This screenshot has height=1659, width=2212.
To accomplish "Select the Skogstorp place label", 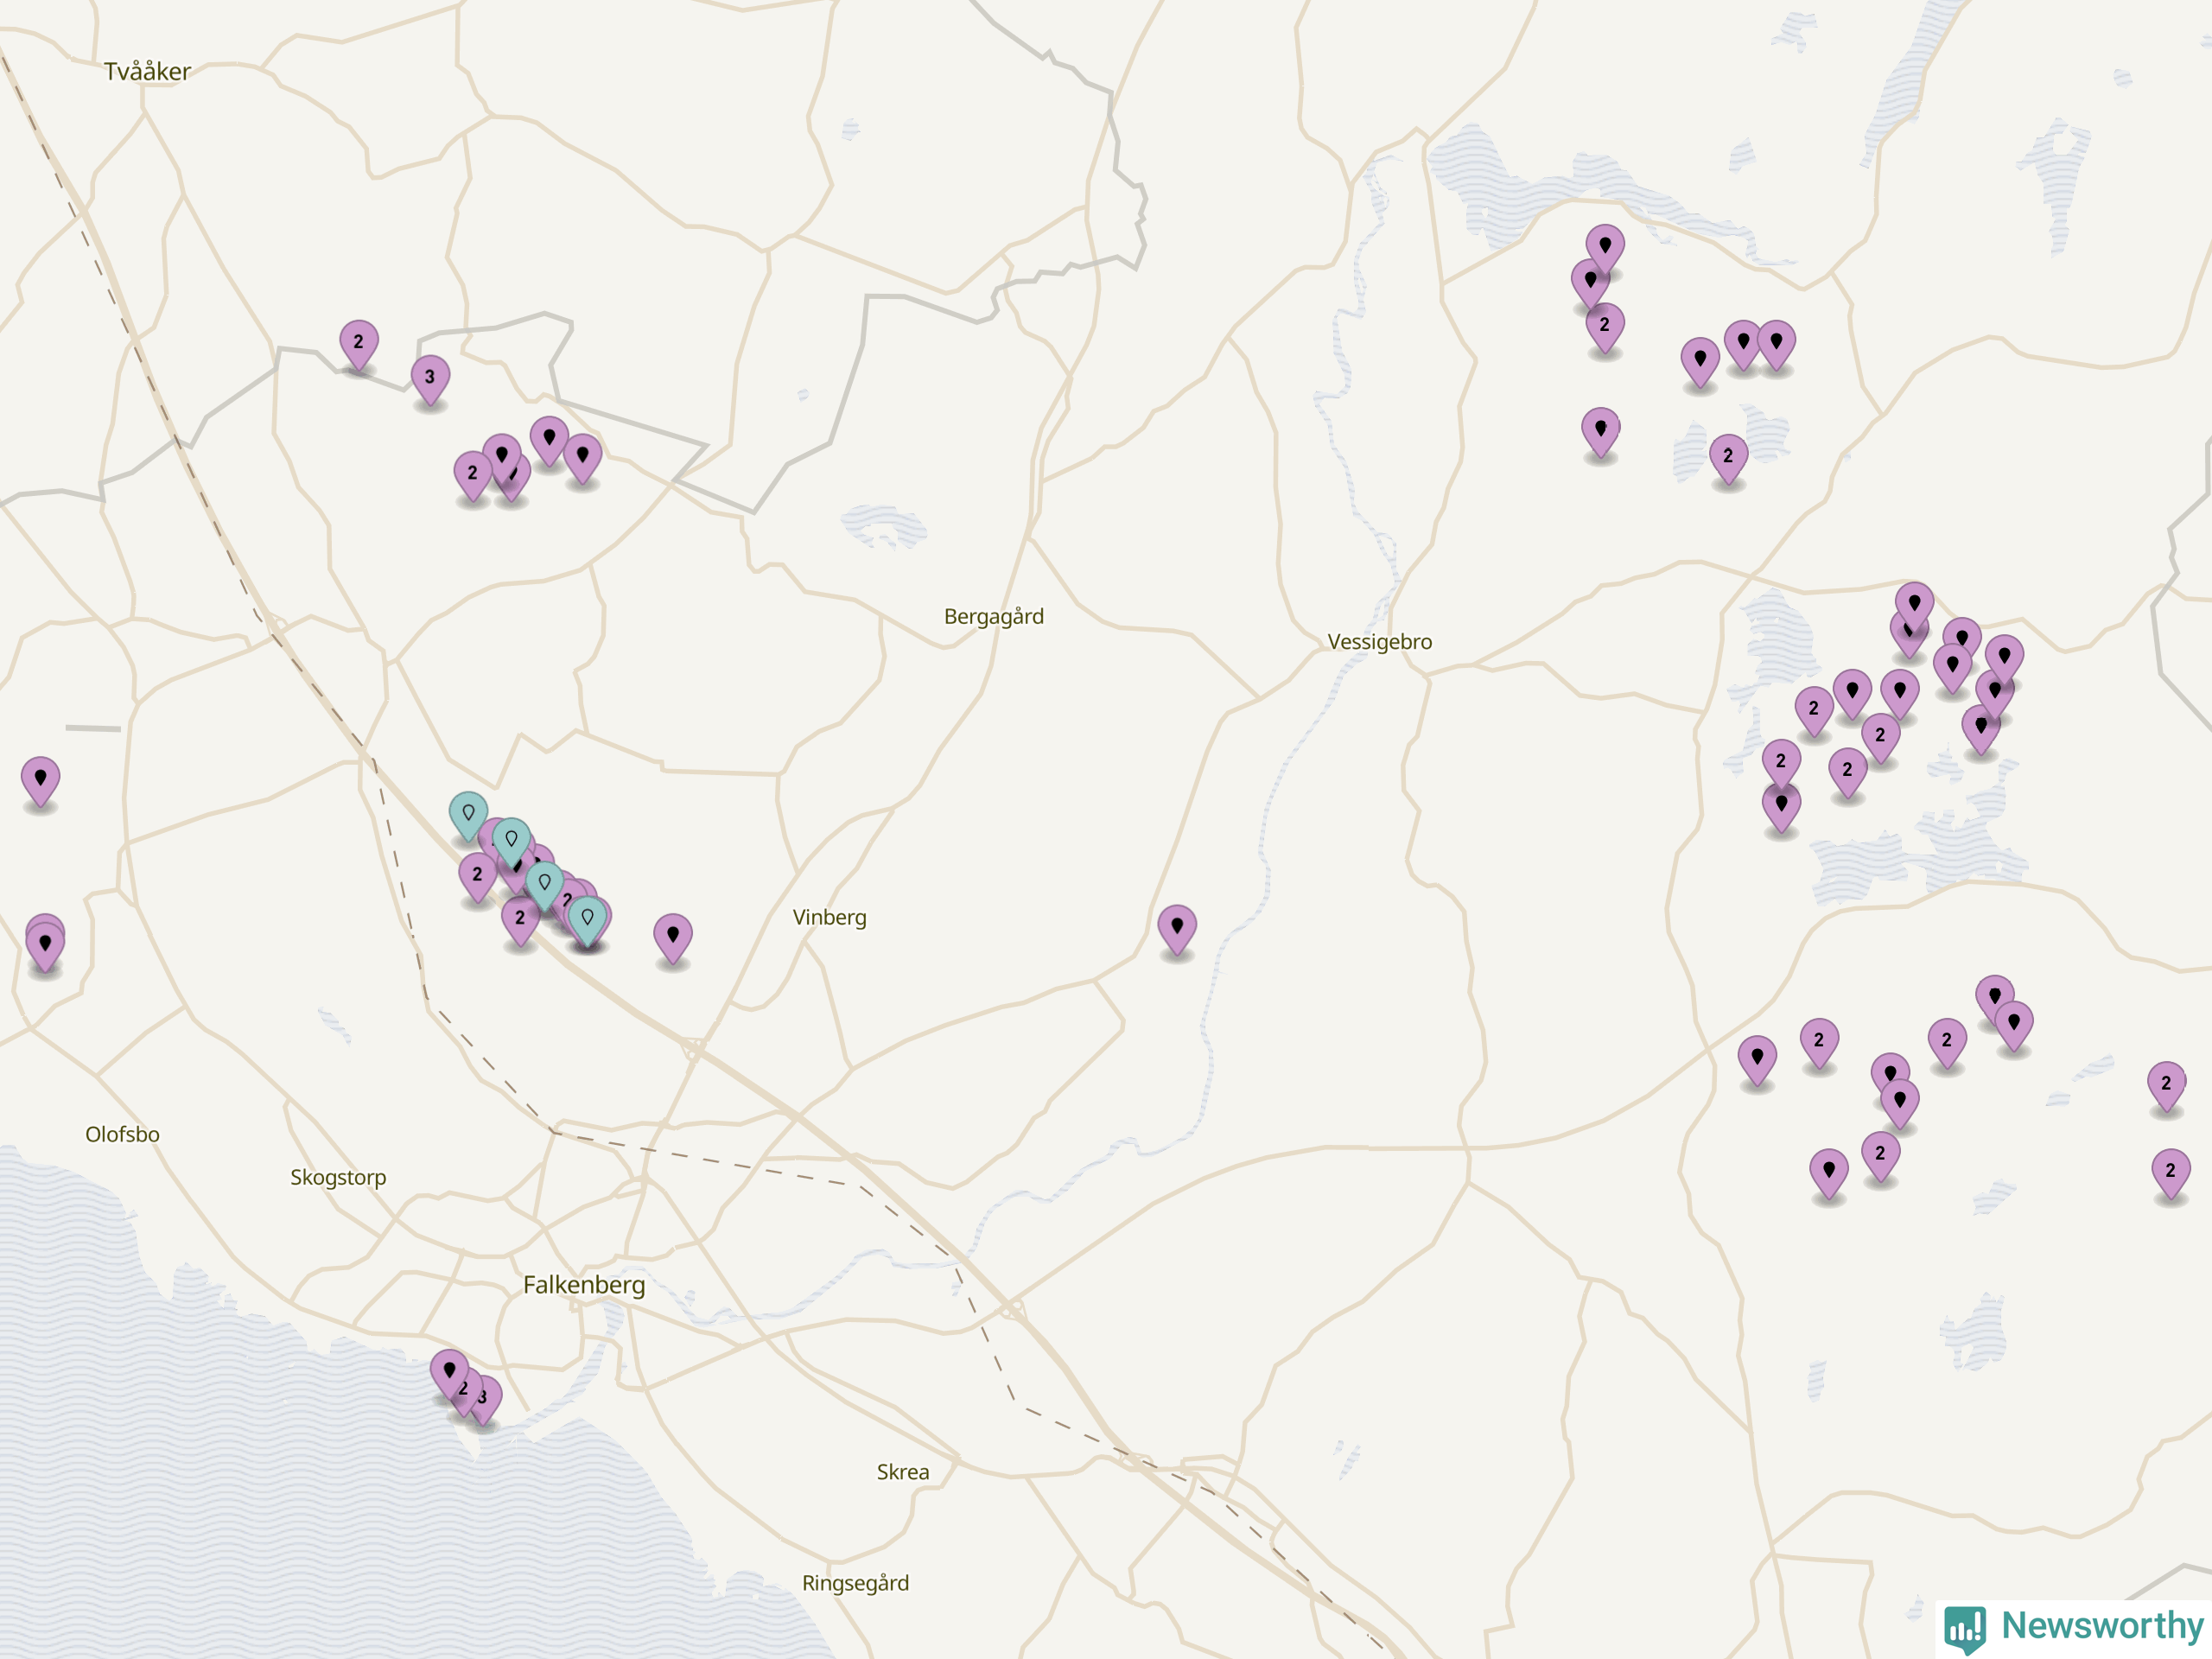I will pos(338,1177).
